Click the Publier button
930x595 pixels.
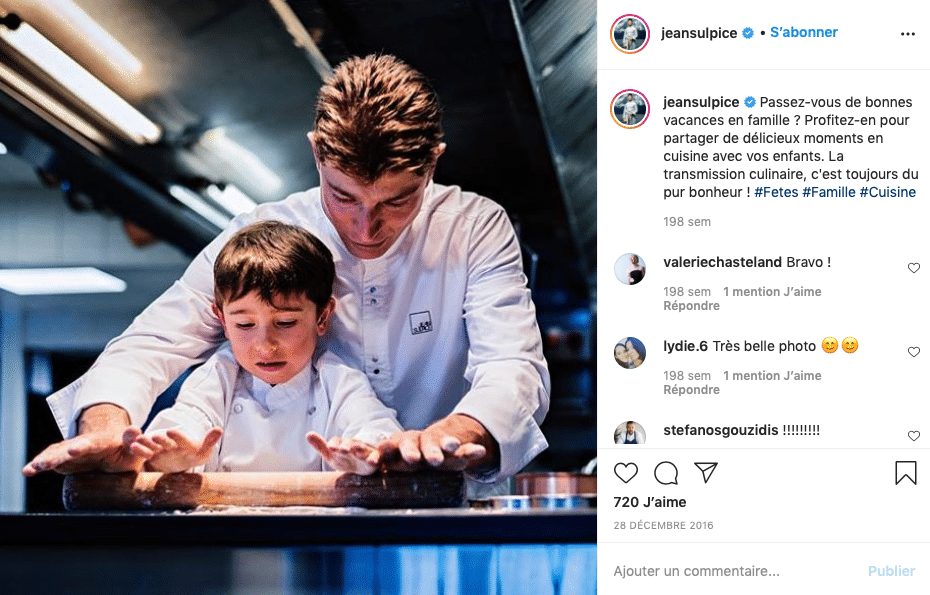[x=891, y=571]
